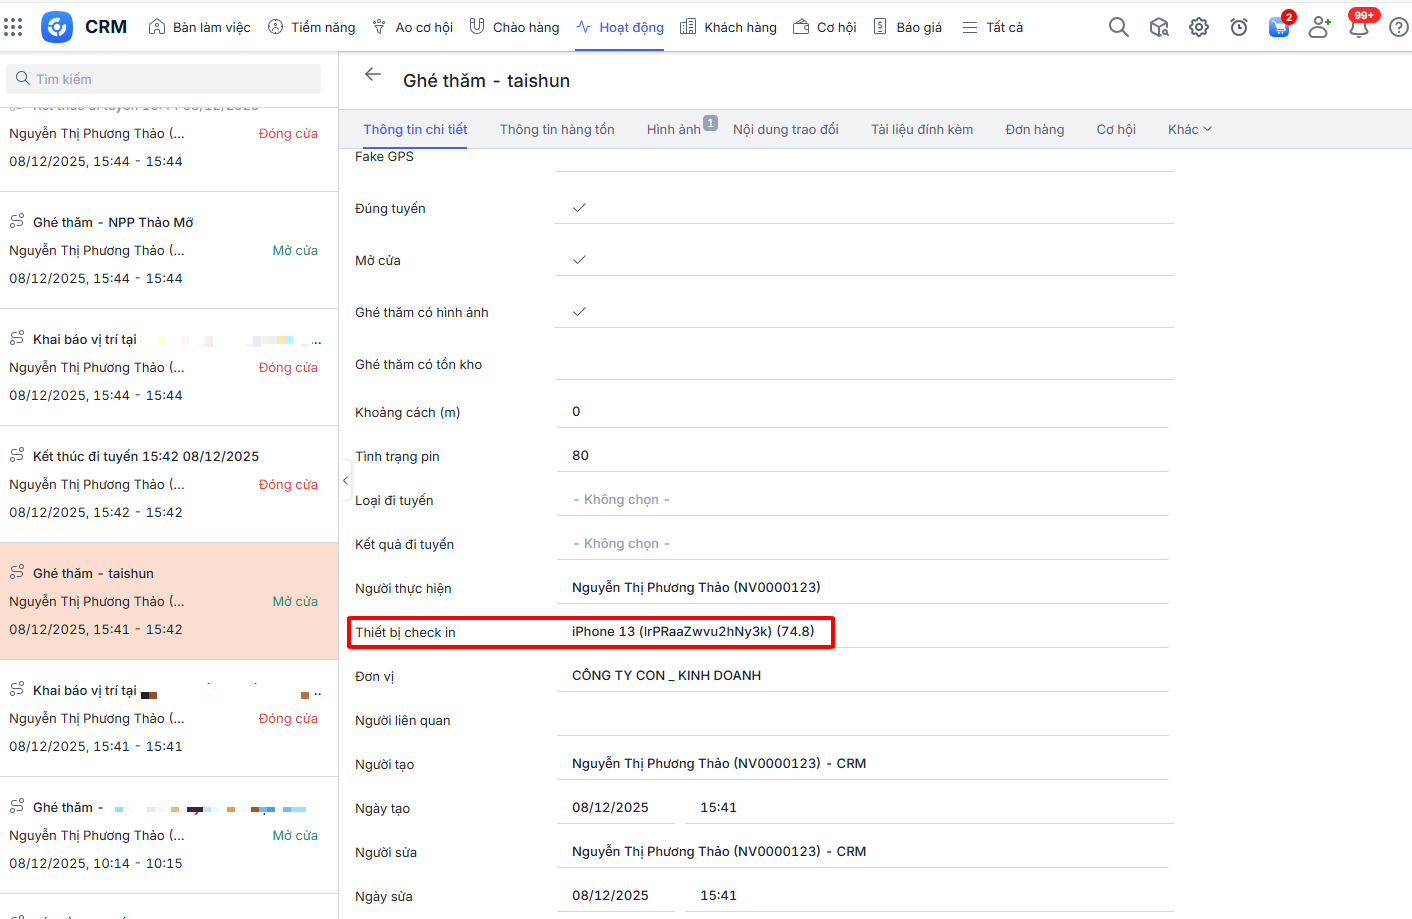
Task: Expand the Khác dropdown tab
Action: (x=1189, y=129)
